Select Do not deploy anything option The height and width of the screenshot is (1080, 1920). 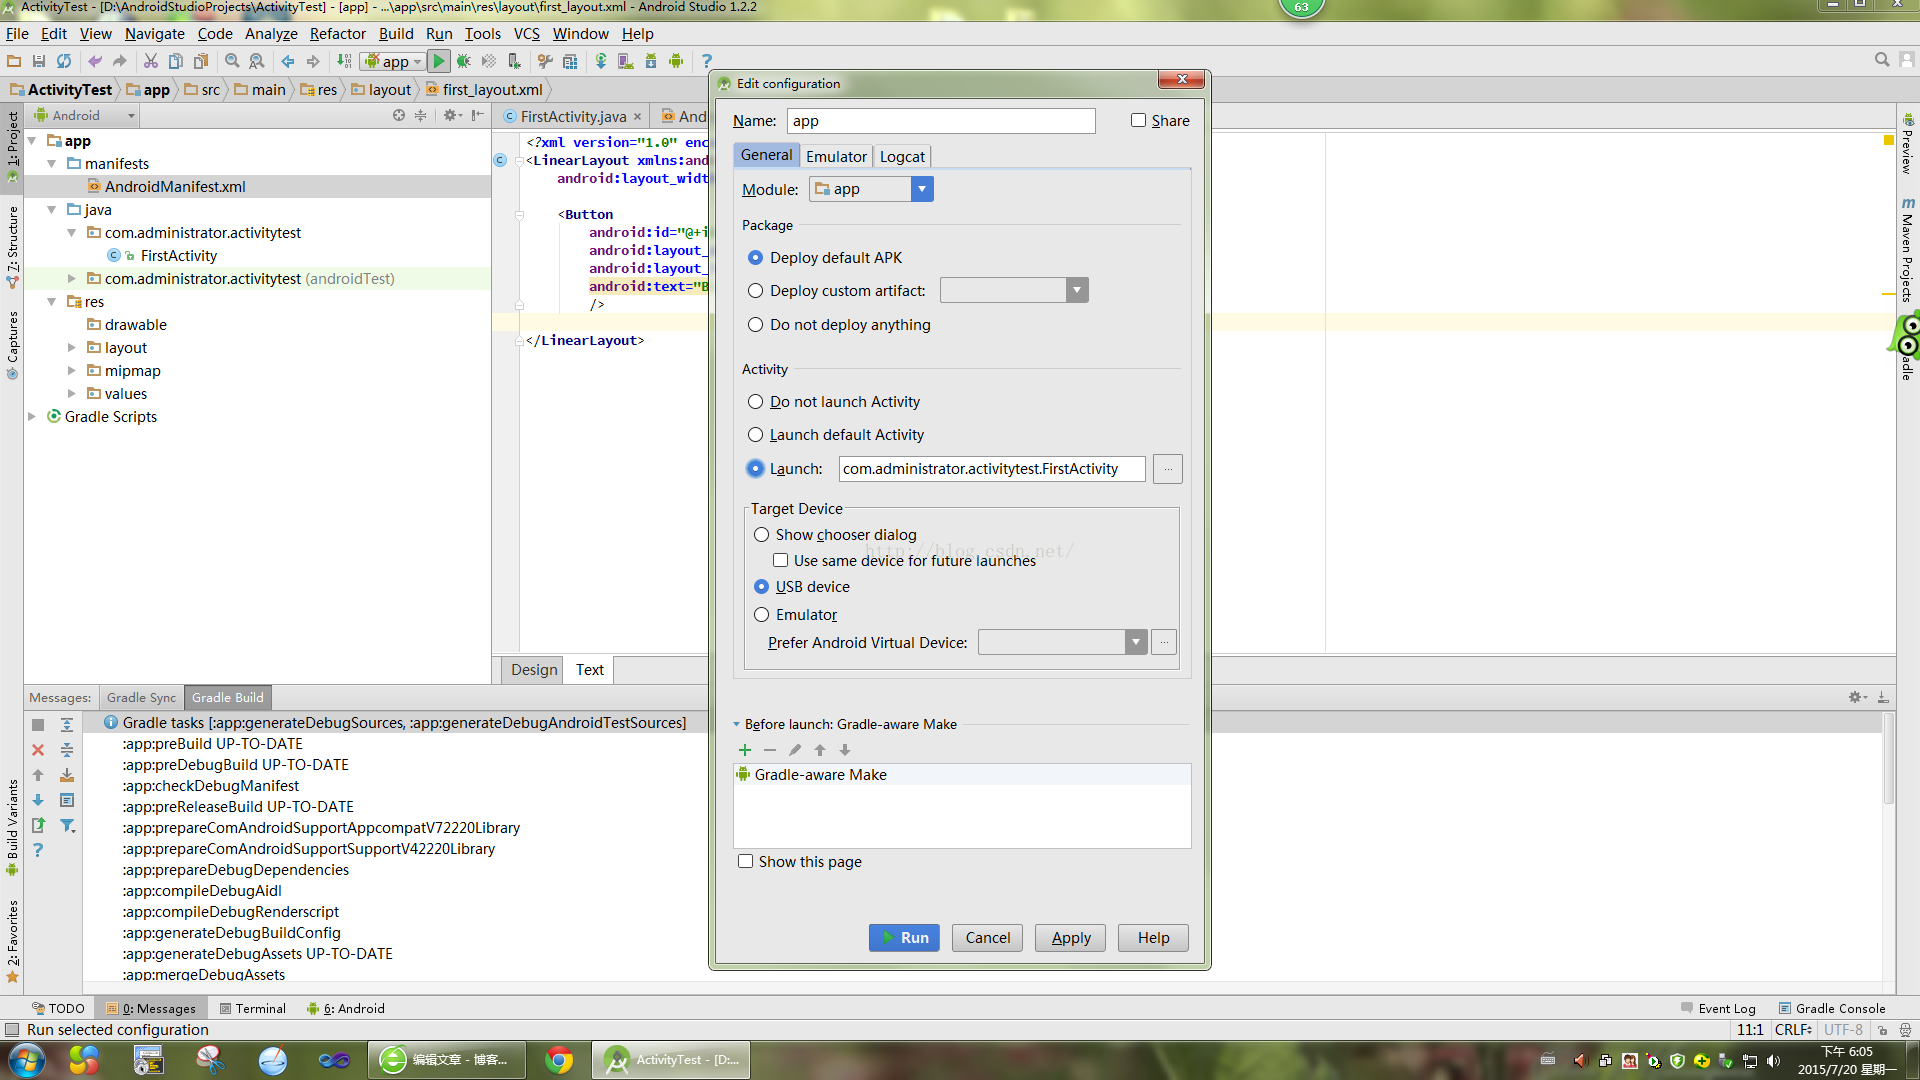755,325
